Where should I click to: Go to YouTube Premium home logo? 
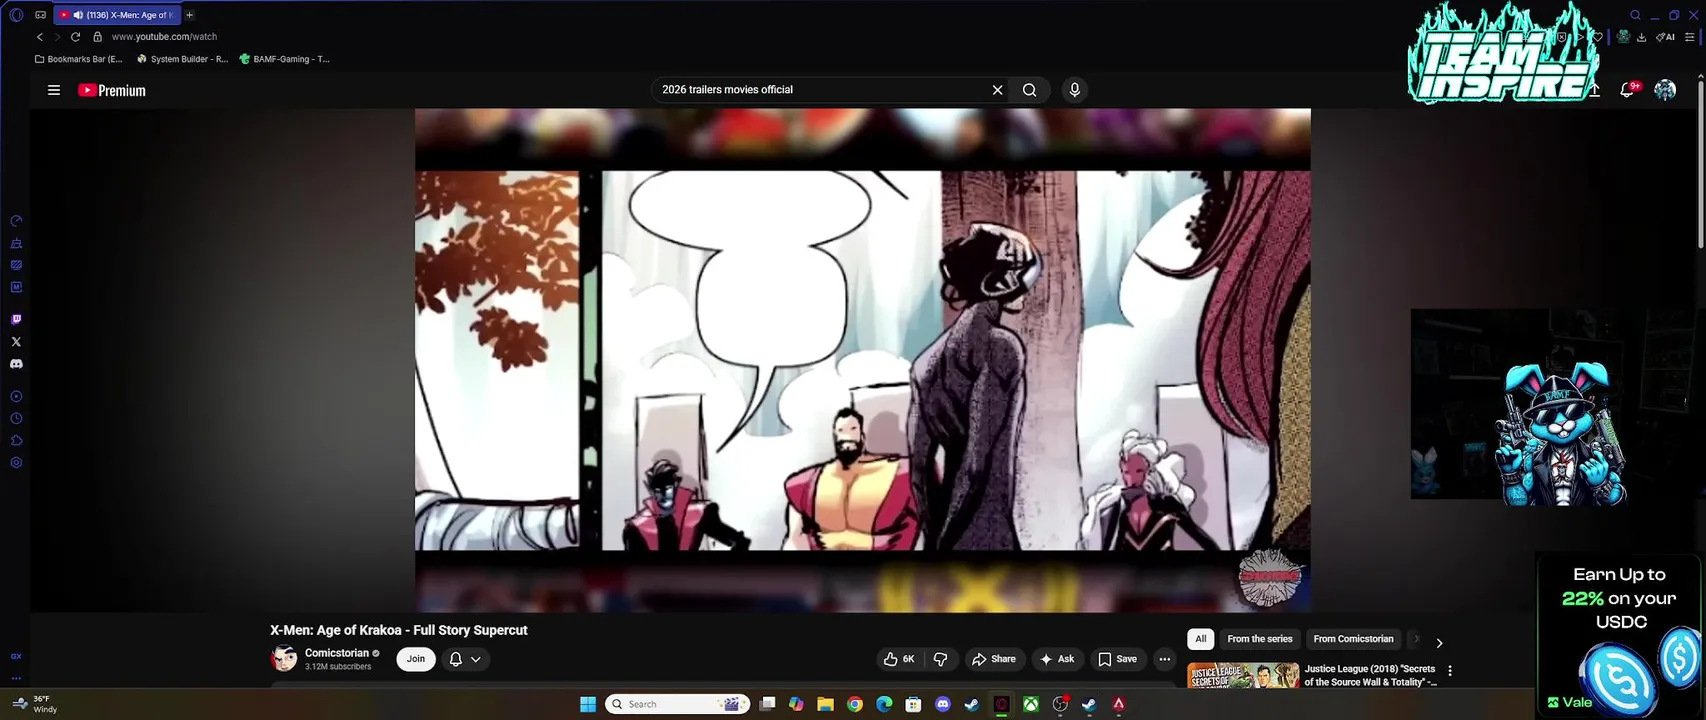[x=112, y=90]
